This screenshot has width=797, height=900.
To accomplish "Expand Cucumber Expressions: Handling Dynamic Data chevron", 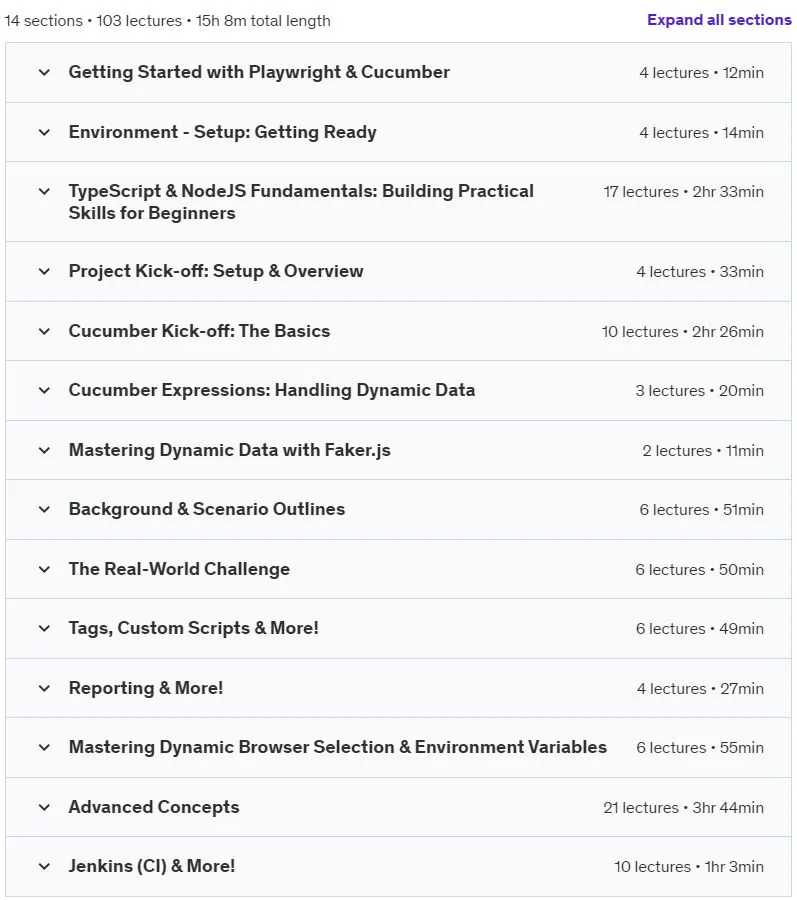I will (x=44, y=390).
